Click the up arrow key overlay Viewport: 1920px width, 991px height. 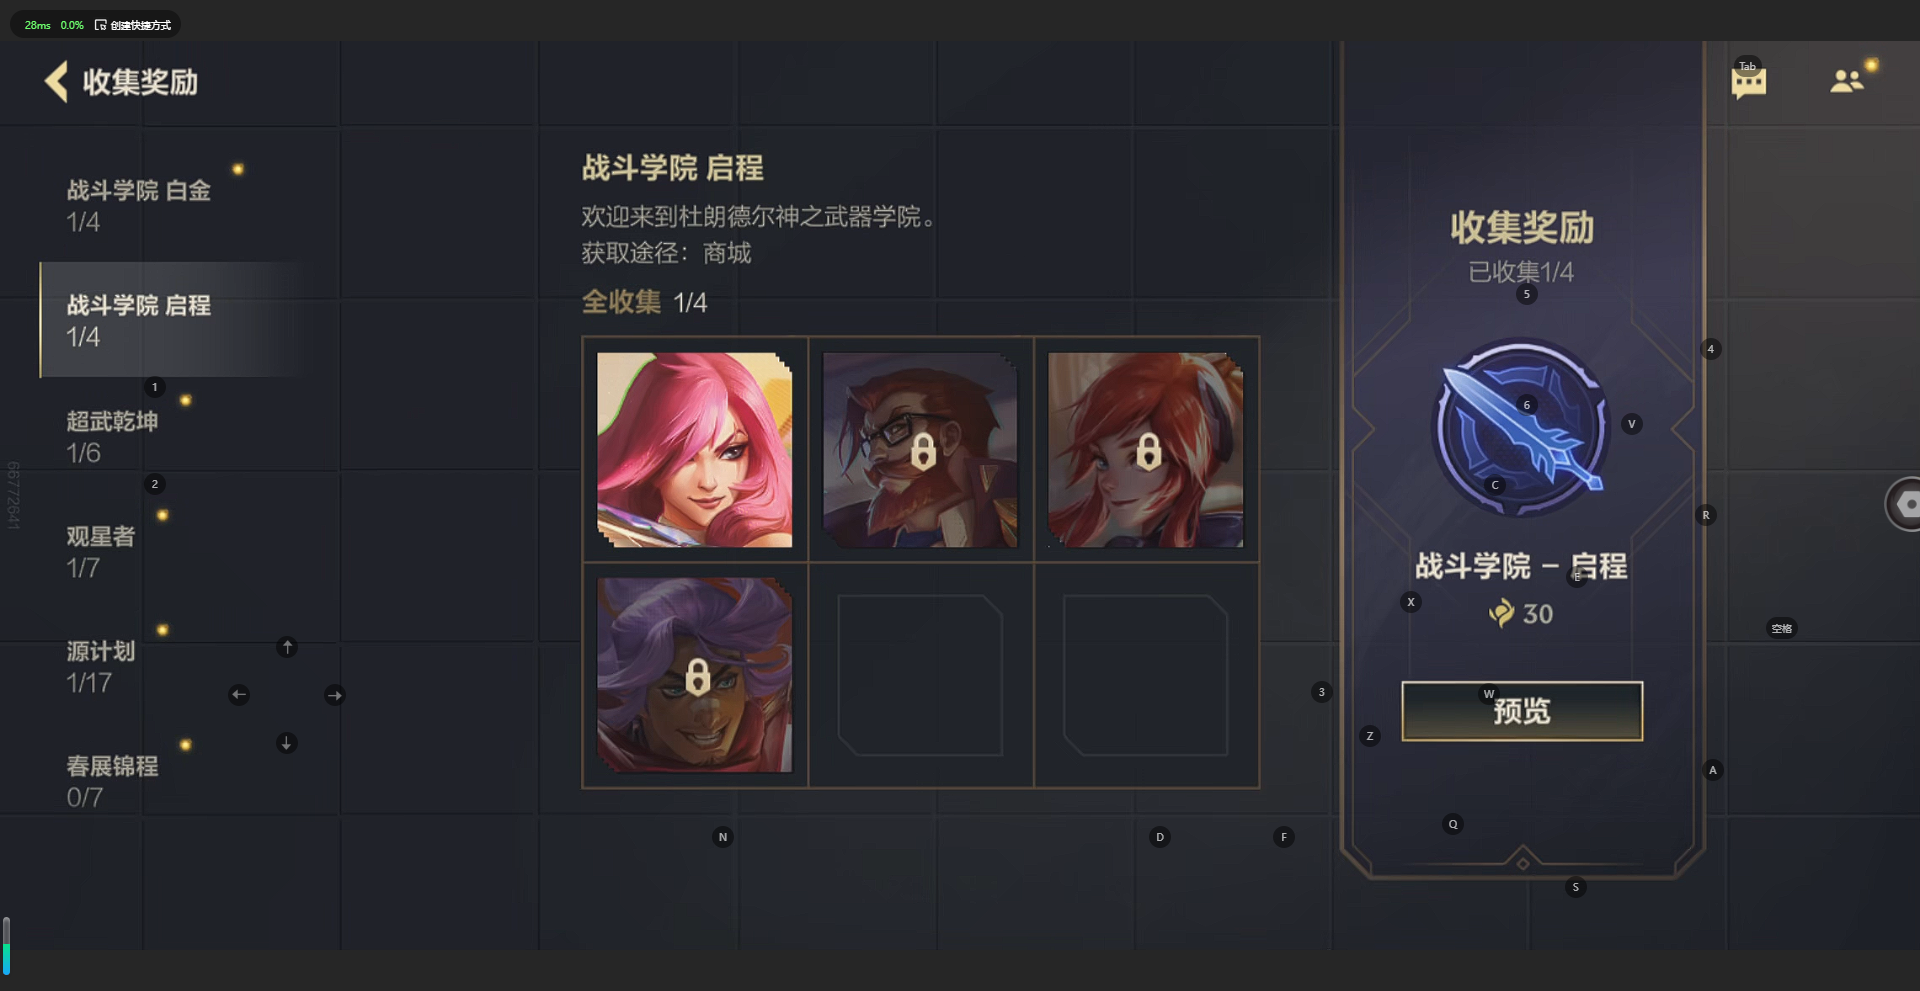[x=287, y=647]
